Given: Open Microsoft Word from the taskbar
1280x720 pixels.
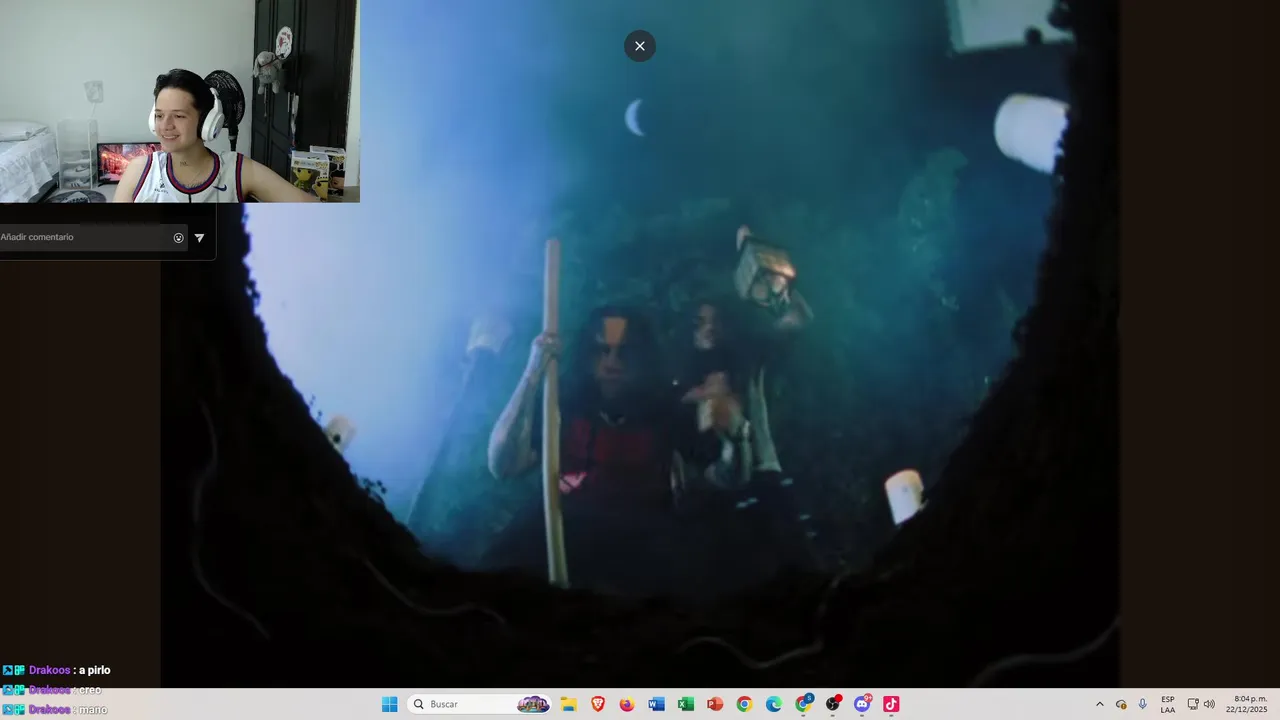Looking at the screenshot, I should tap(656, 704).
